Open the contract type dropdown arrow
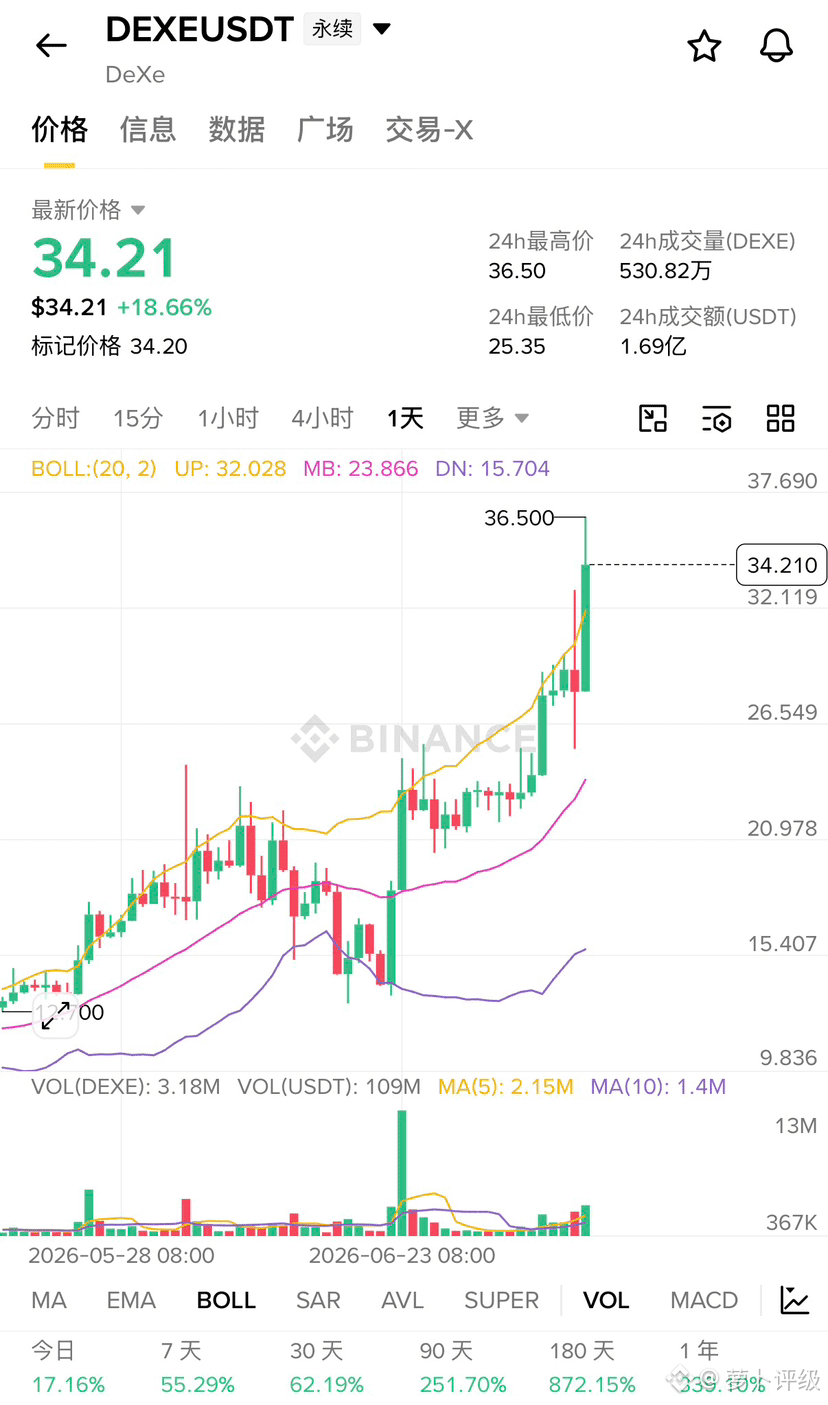Image resolution: width=828 pixels, height=1405 pixels. (382, 29)
